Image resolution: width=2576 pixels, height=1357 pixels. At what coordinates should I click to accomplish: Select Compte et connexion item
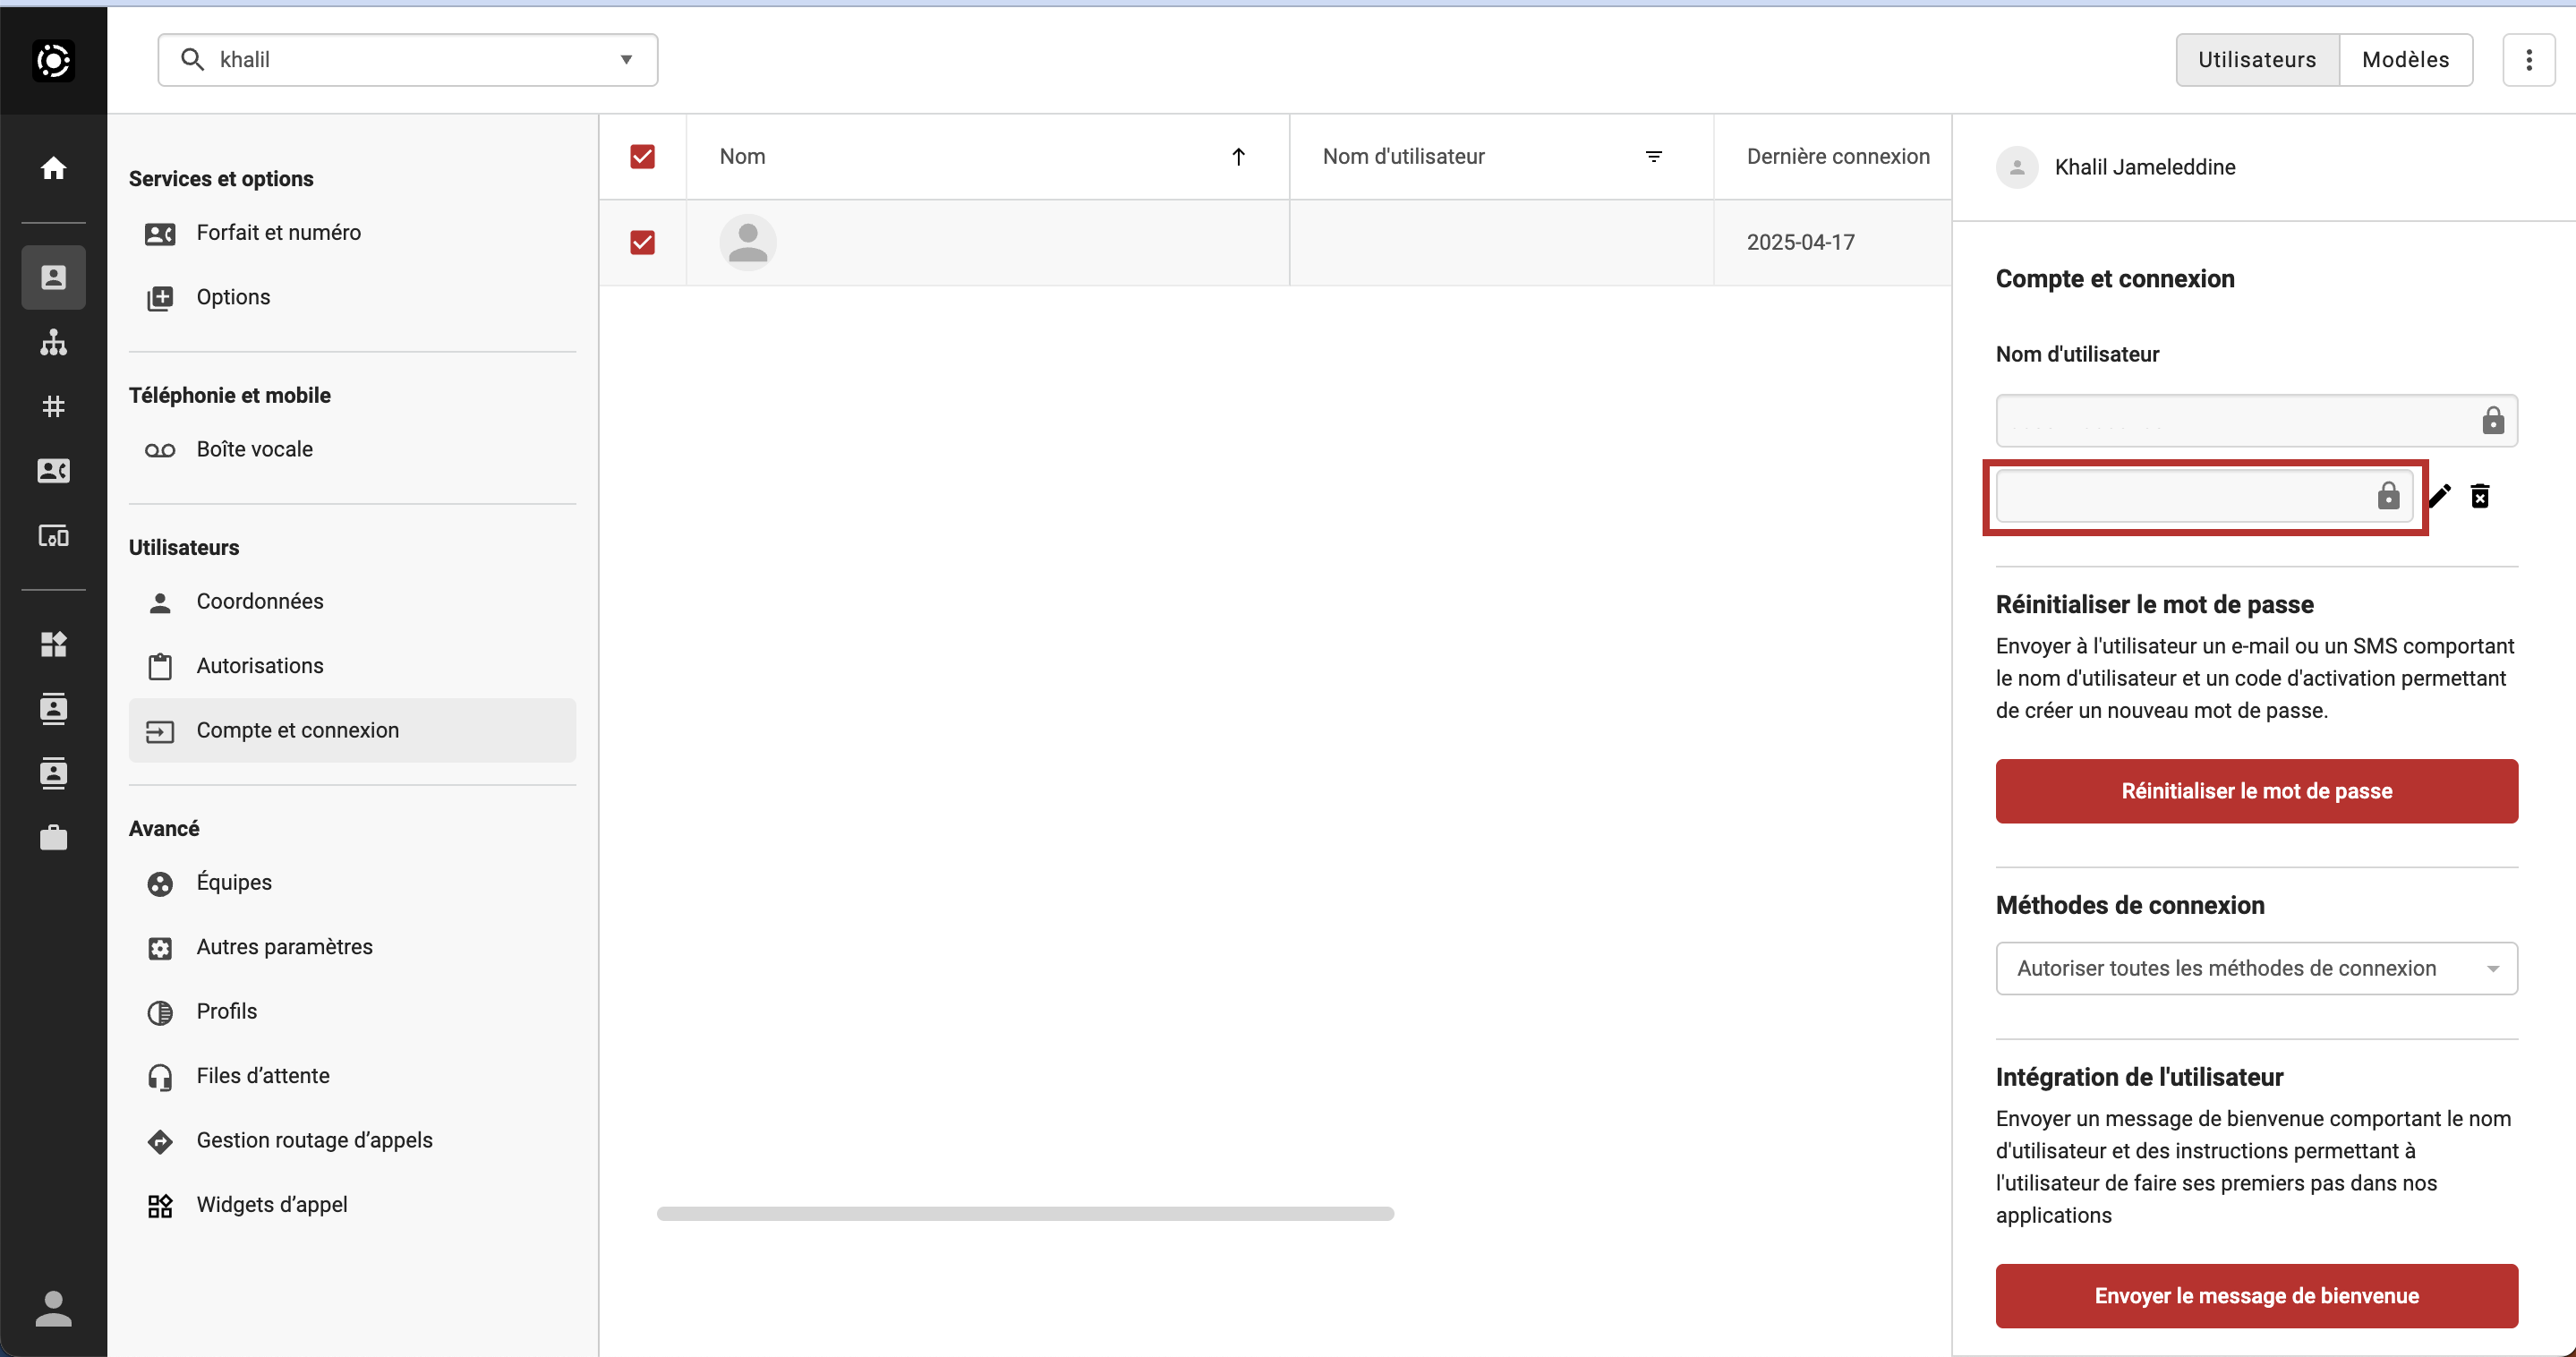(352, 730)
